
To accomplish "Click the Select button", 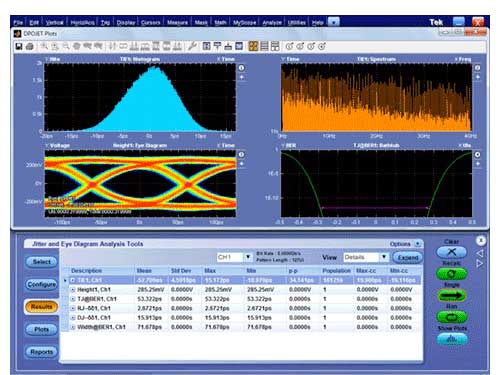I will pos(42,262).
